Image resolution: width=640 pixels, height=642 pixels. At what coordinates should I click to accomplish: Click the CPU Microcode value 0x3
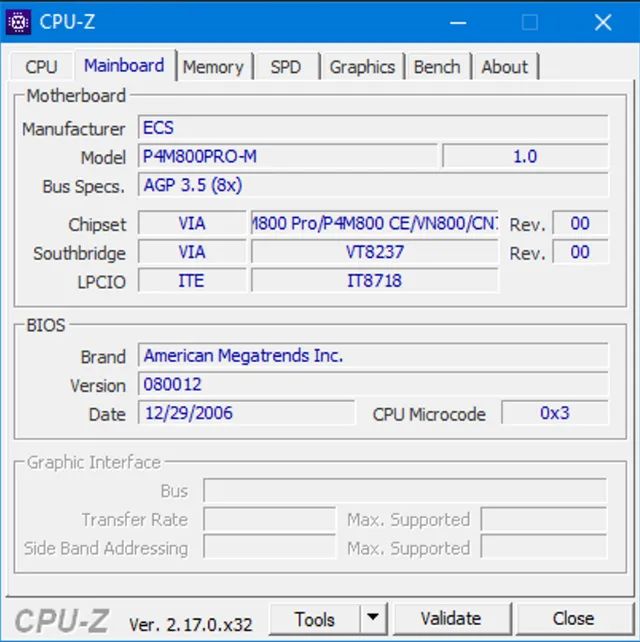click(555, 413)
